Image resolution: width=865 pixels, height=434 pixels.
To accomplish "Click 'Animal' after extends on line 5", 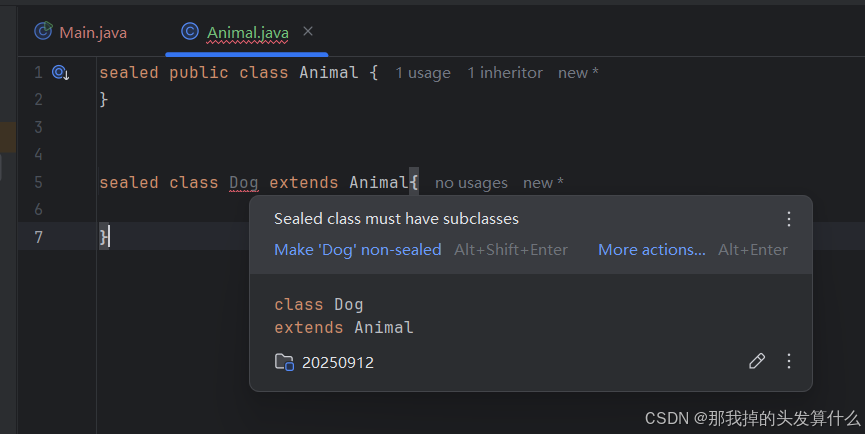I will click(378, 183).
